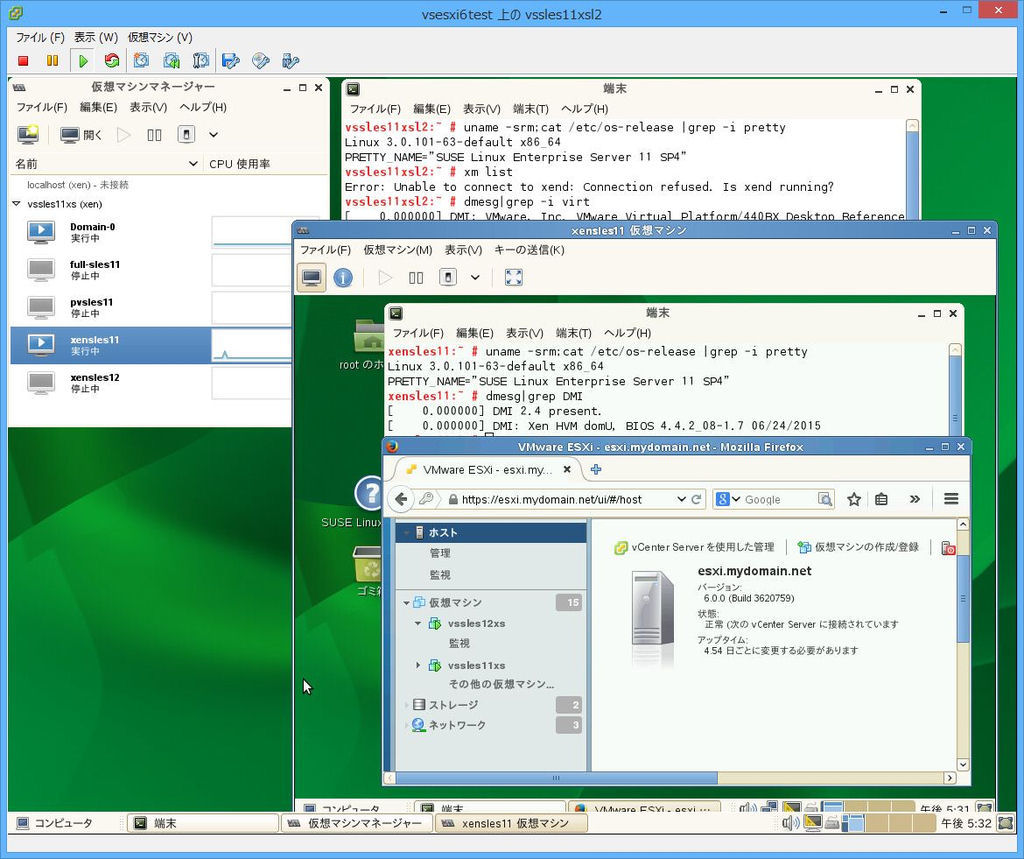Viewport: 1024px width, 859px height.
Task: Select the xensles12 virtual machine
Action: pyautogui.click(x=150, y=383)
